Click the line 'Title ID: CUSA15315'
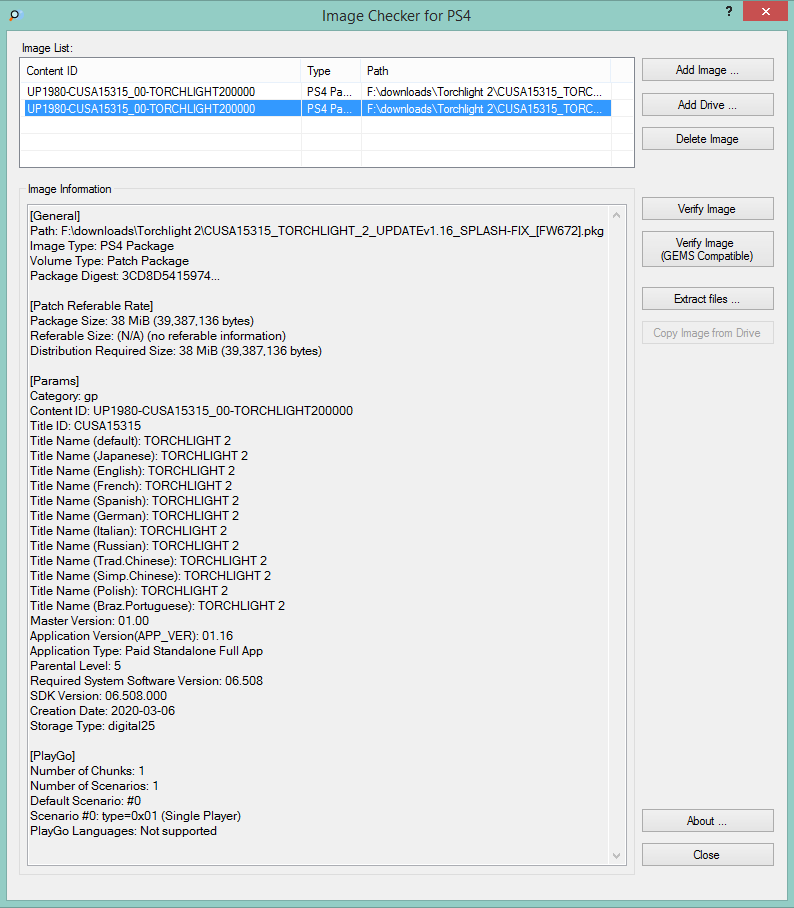The image size is (794, 908). pos(86,426)
